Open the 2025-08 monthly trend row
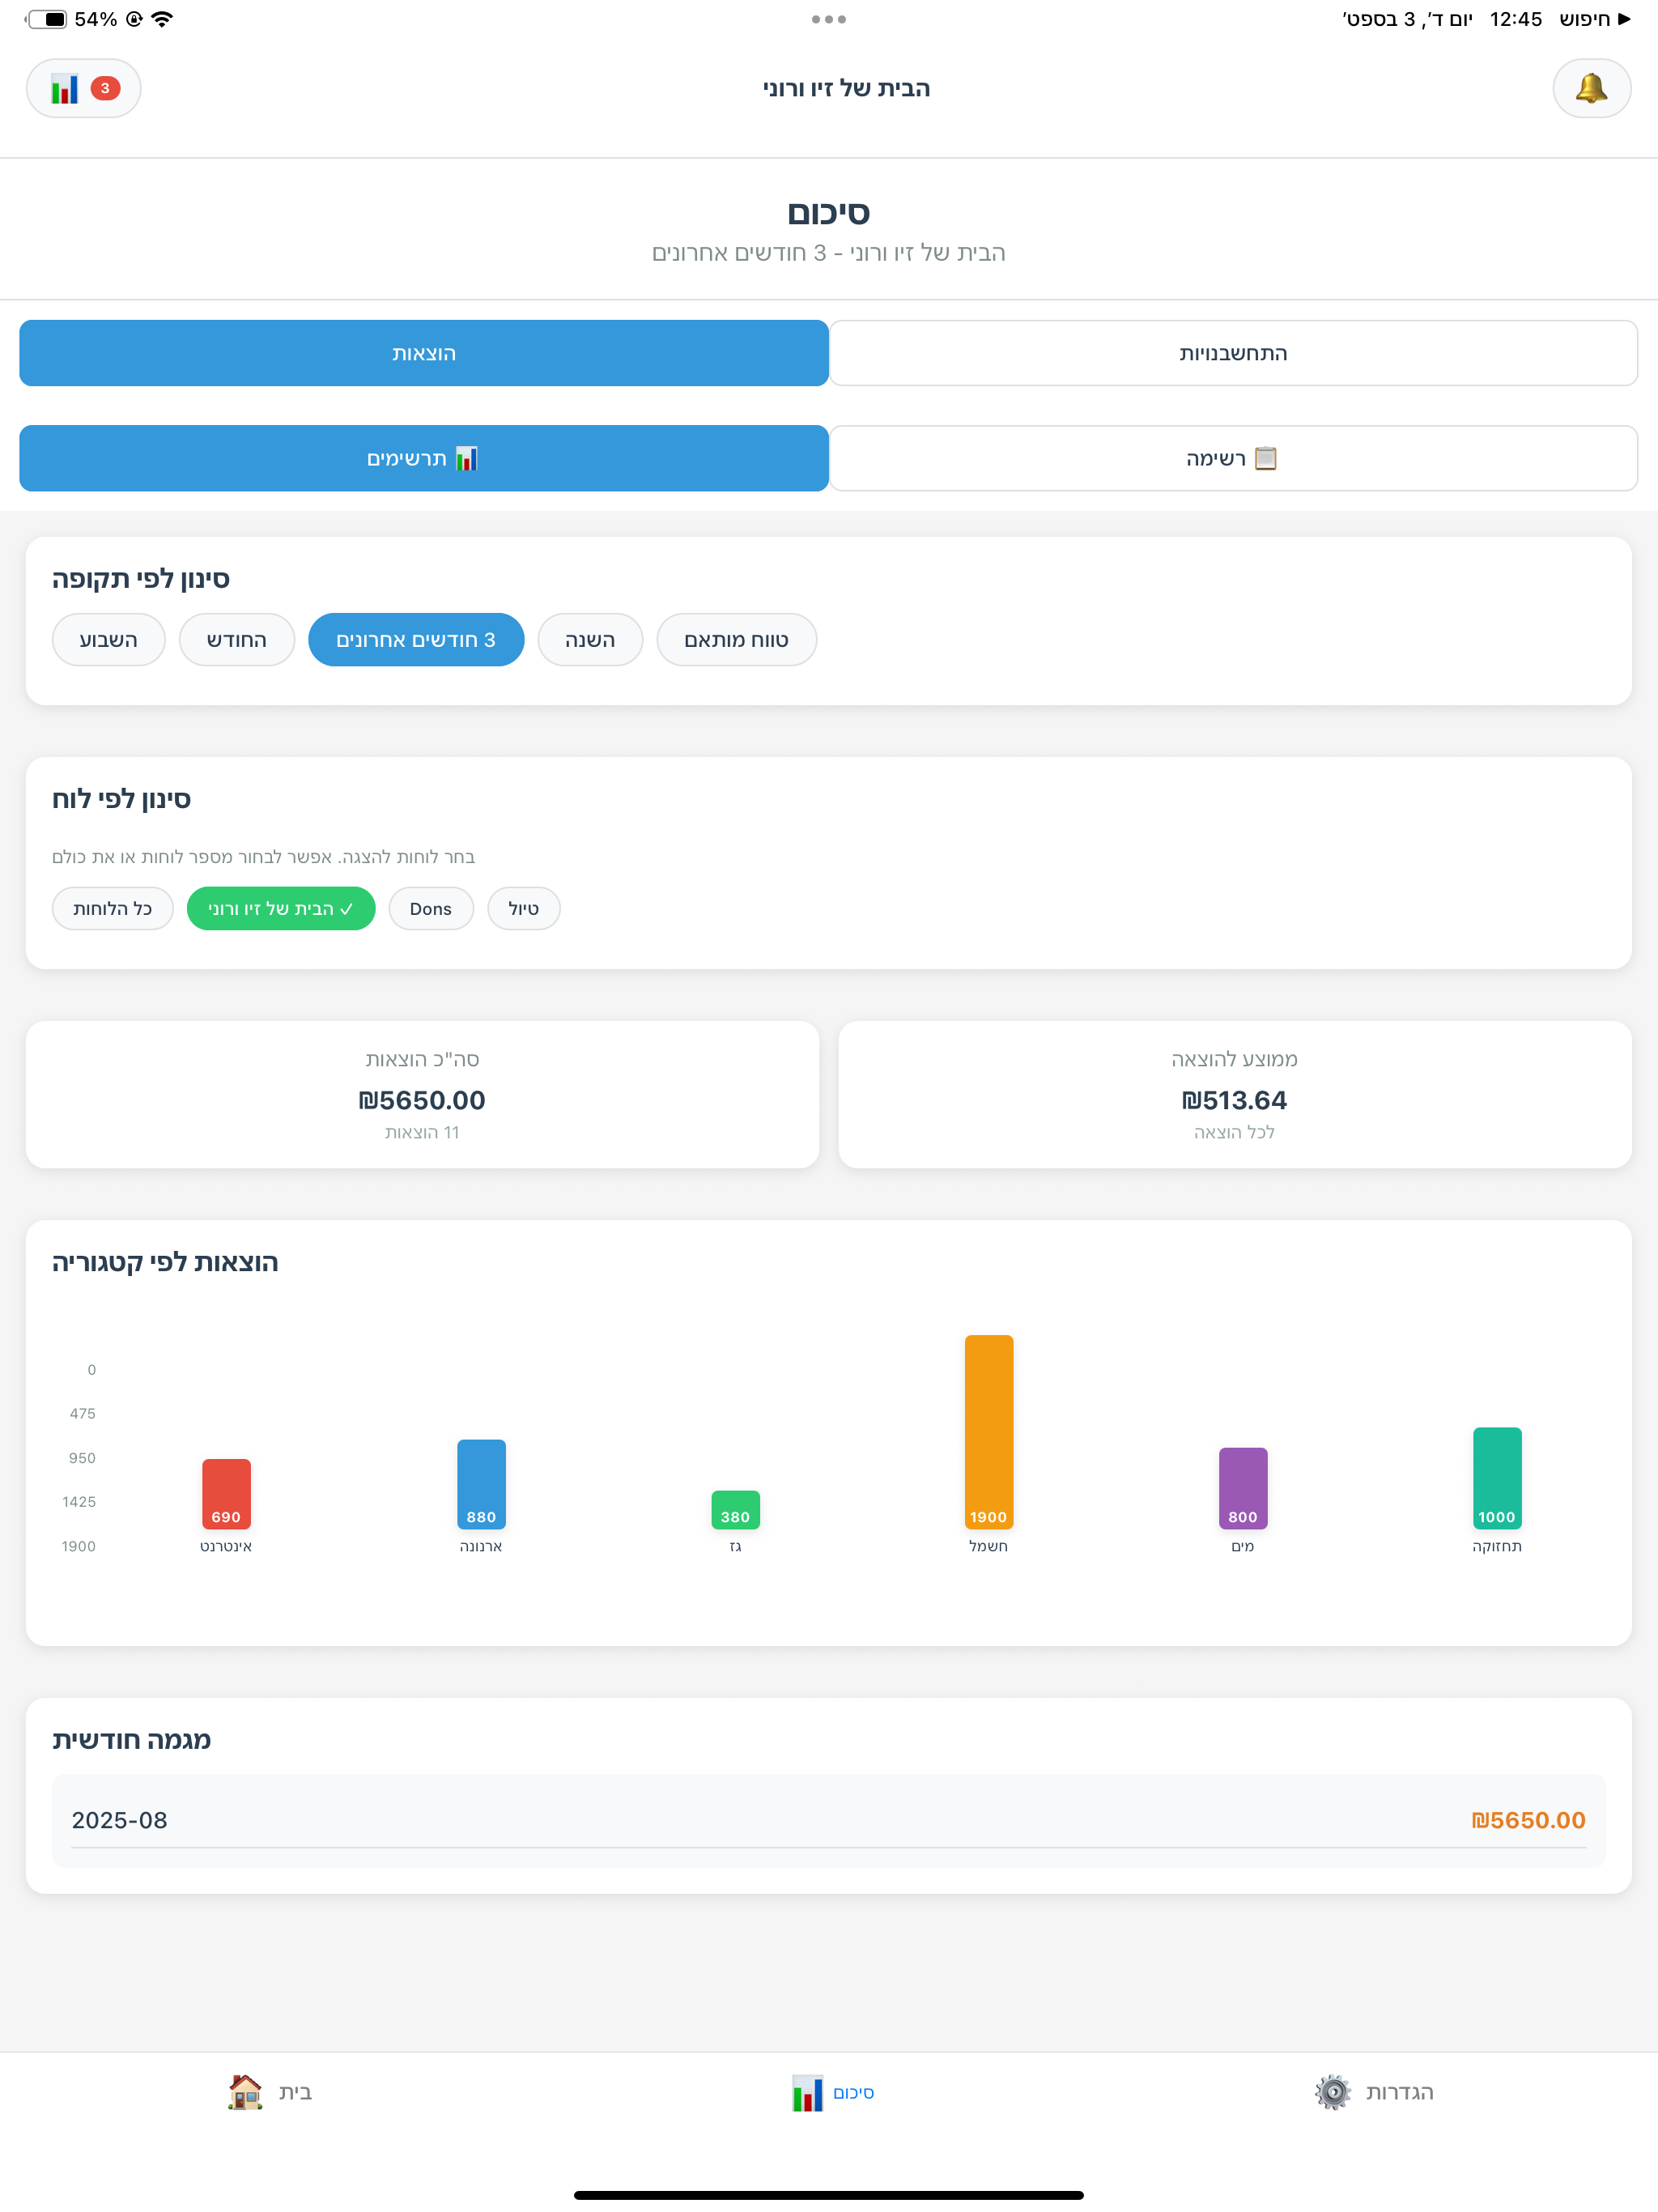The width and height of the screenshot is (1658, 2212). (829, 1820)
